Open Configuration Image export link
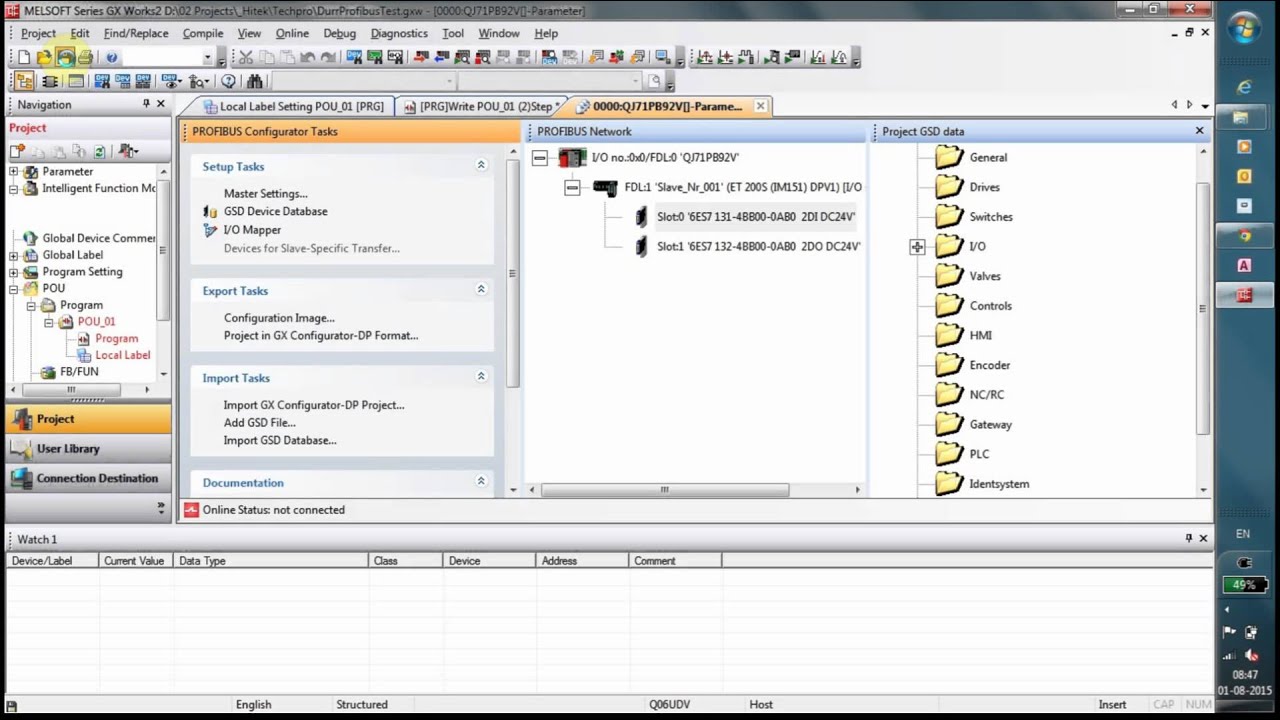 (279, 318)
